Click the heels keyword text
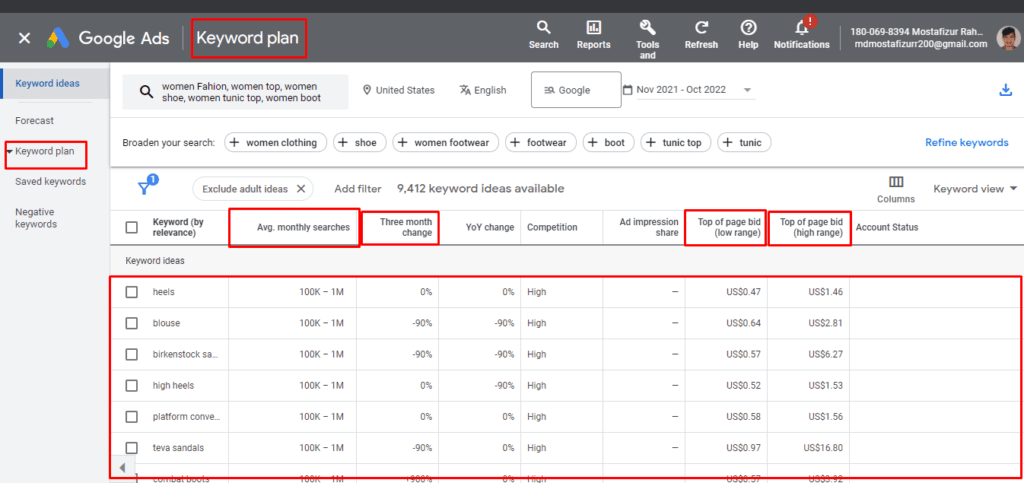Viewport: 1024px width, 483px height. 163,292
